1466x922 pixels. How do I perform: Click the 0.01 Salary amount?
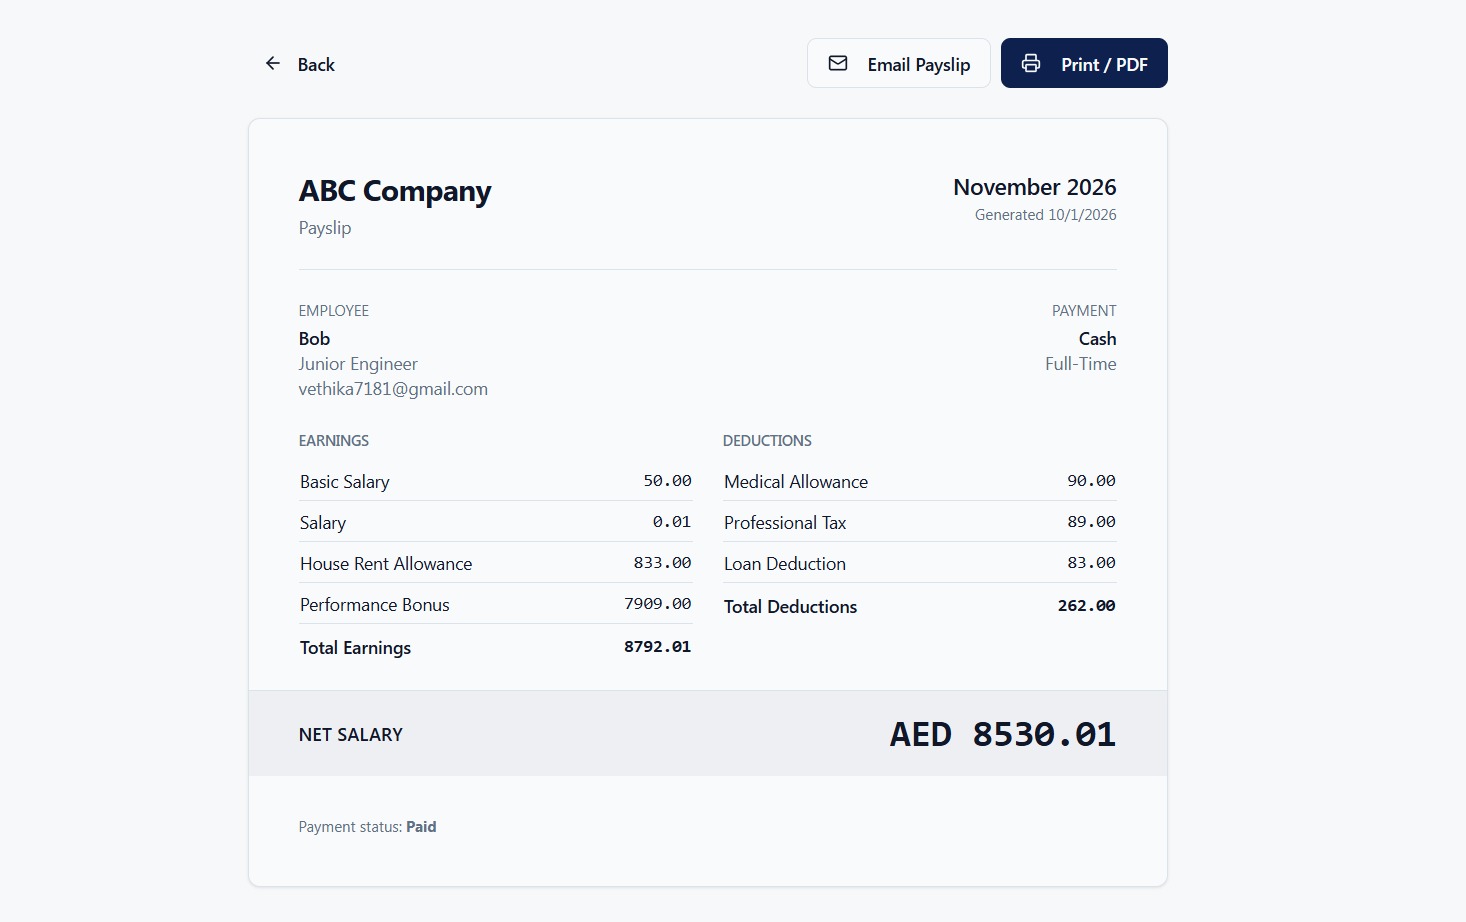click(x=672, y=522)
